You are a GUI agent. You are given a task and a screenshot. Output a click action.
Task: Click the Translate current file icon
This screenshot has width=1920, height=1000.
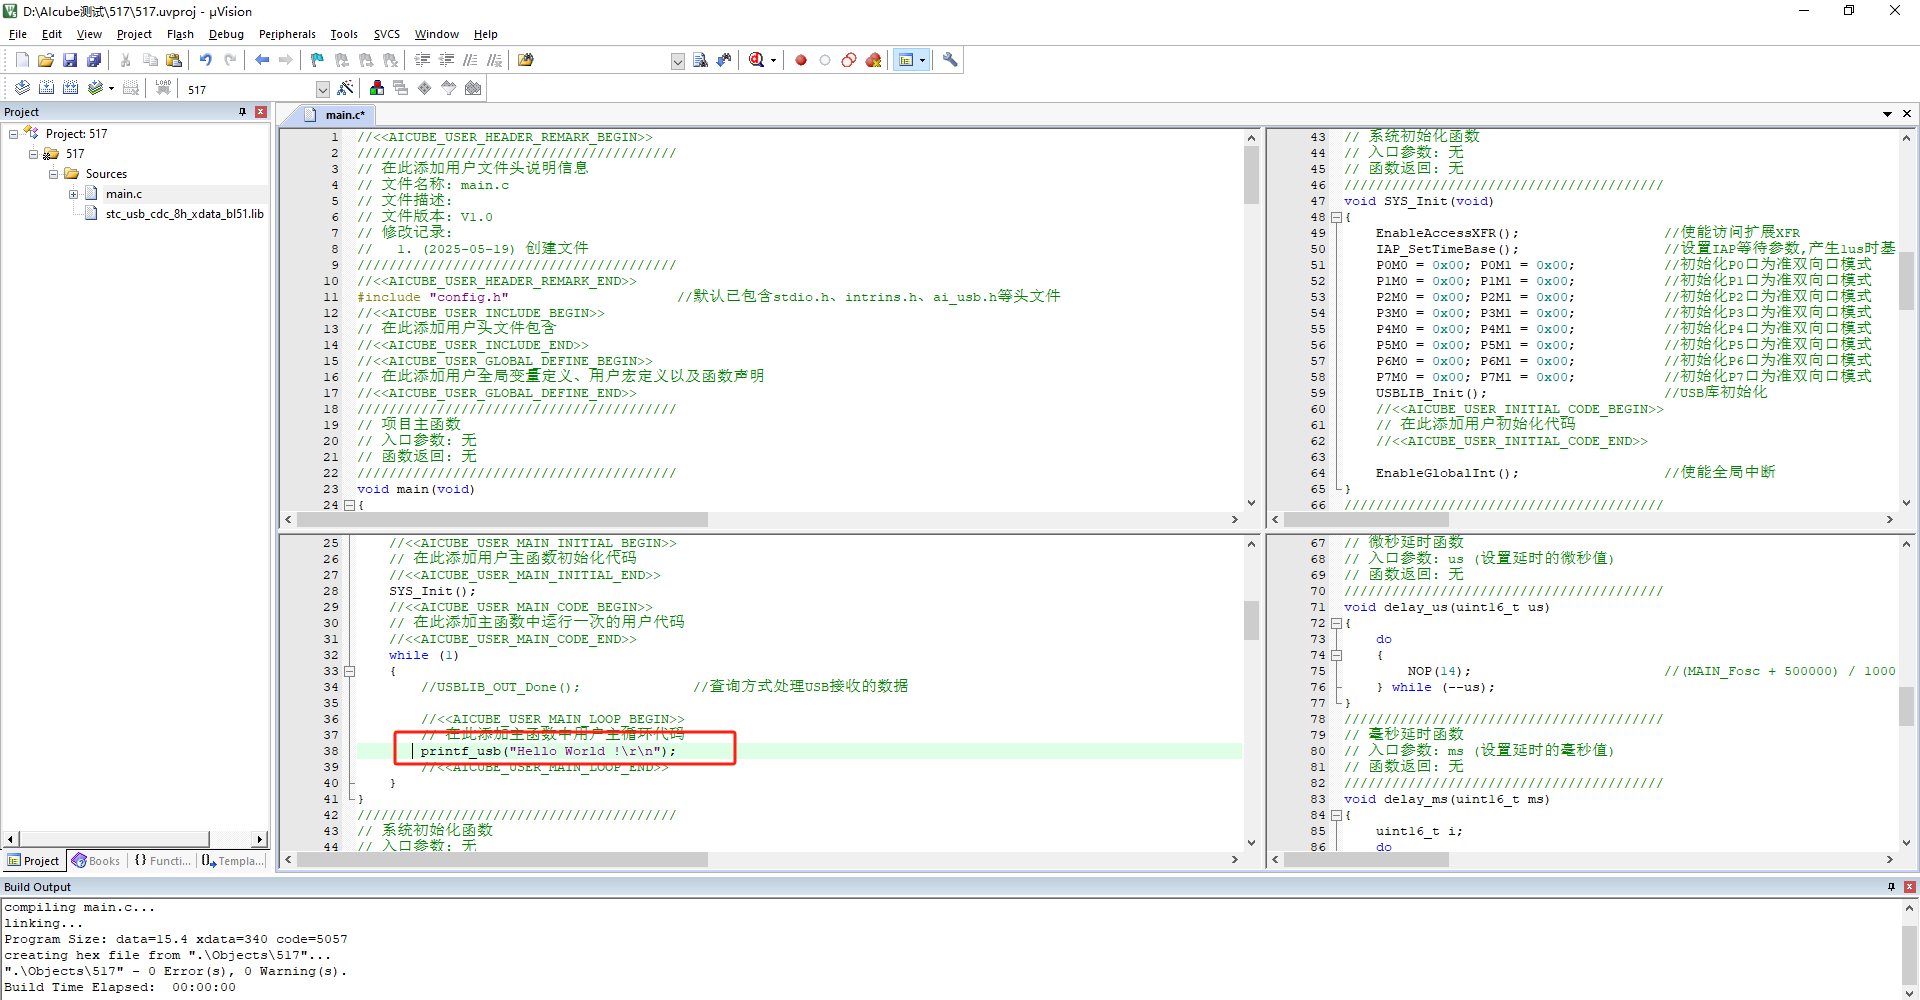(22, 88)
